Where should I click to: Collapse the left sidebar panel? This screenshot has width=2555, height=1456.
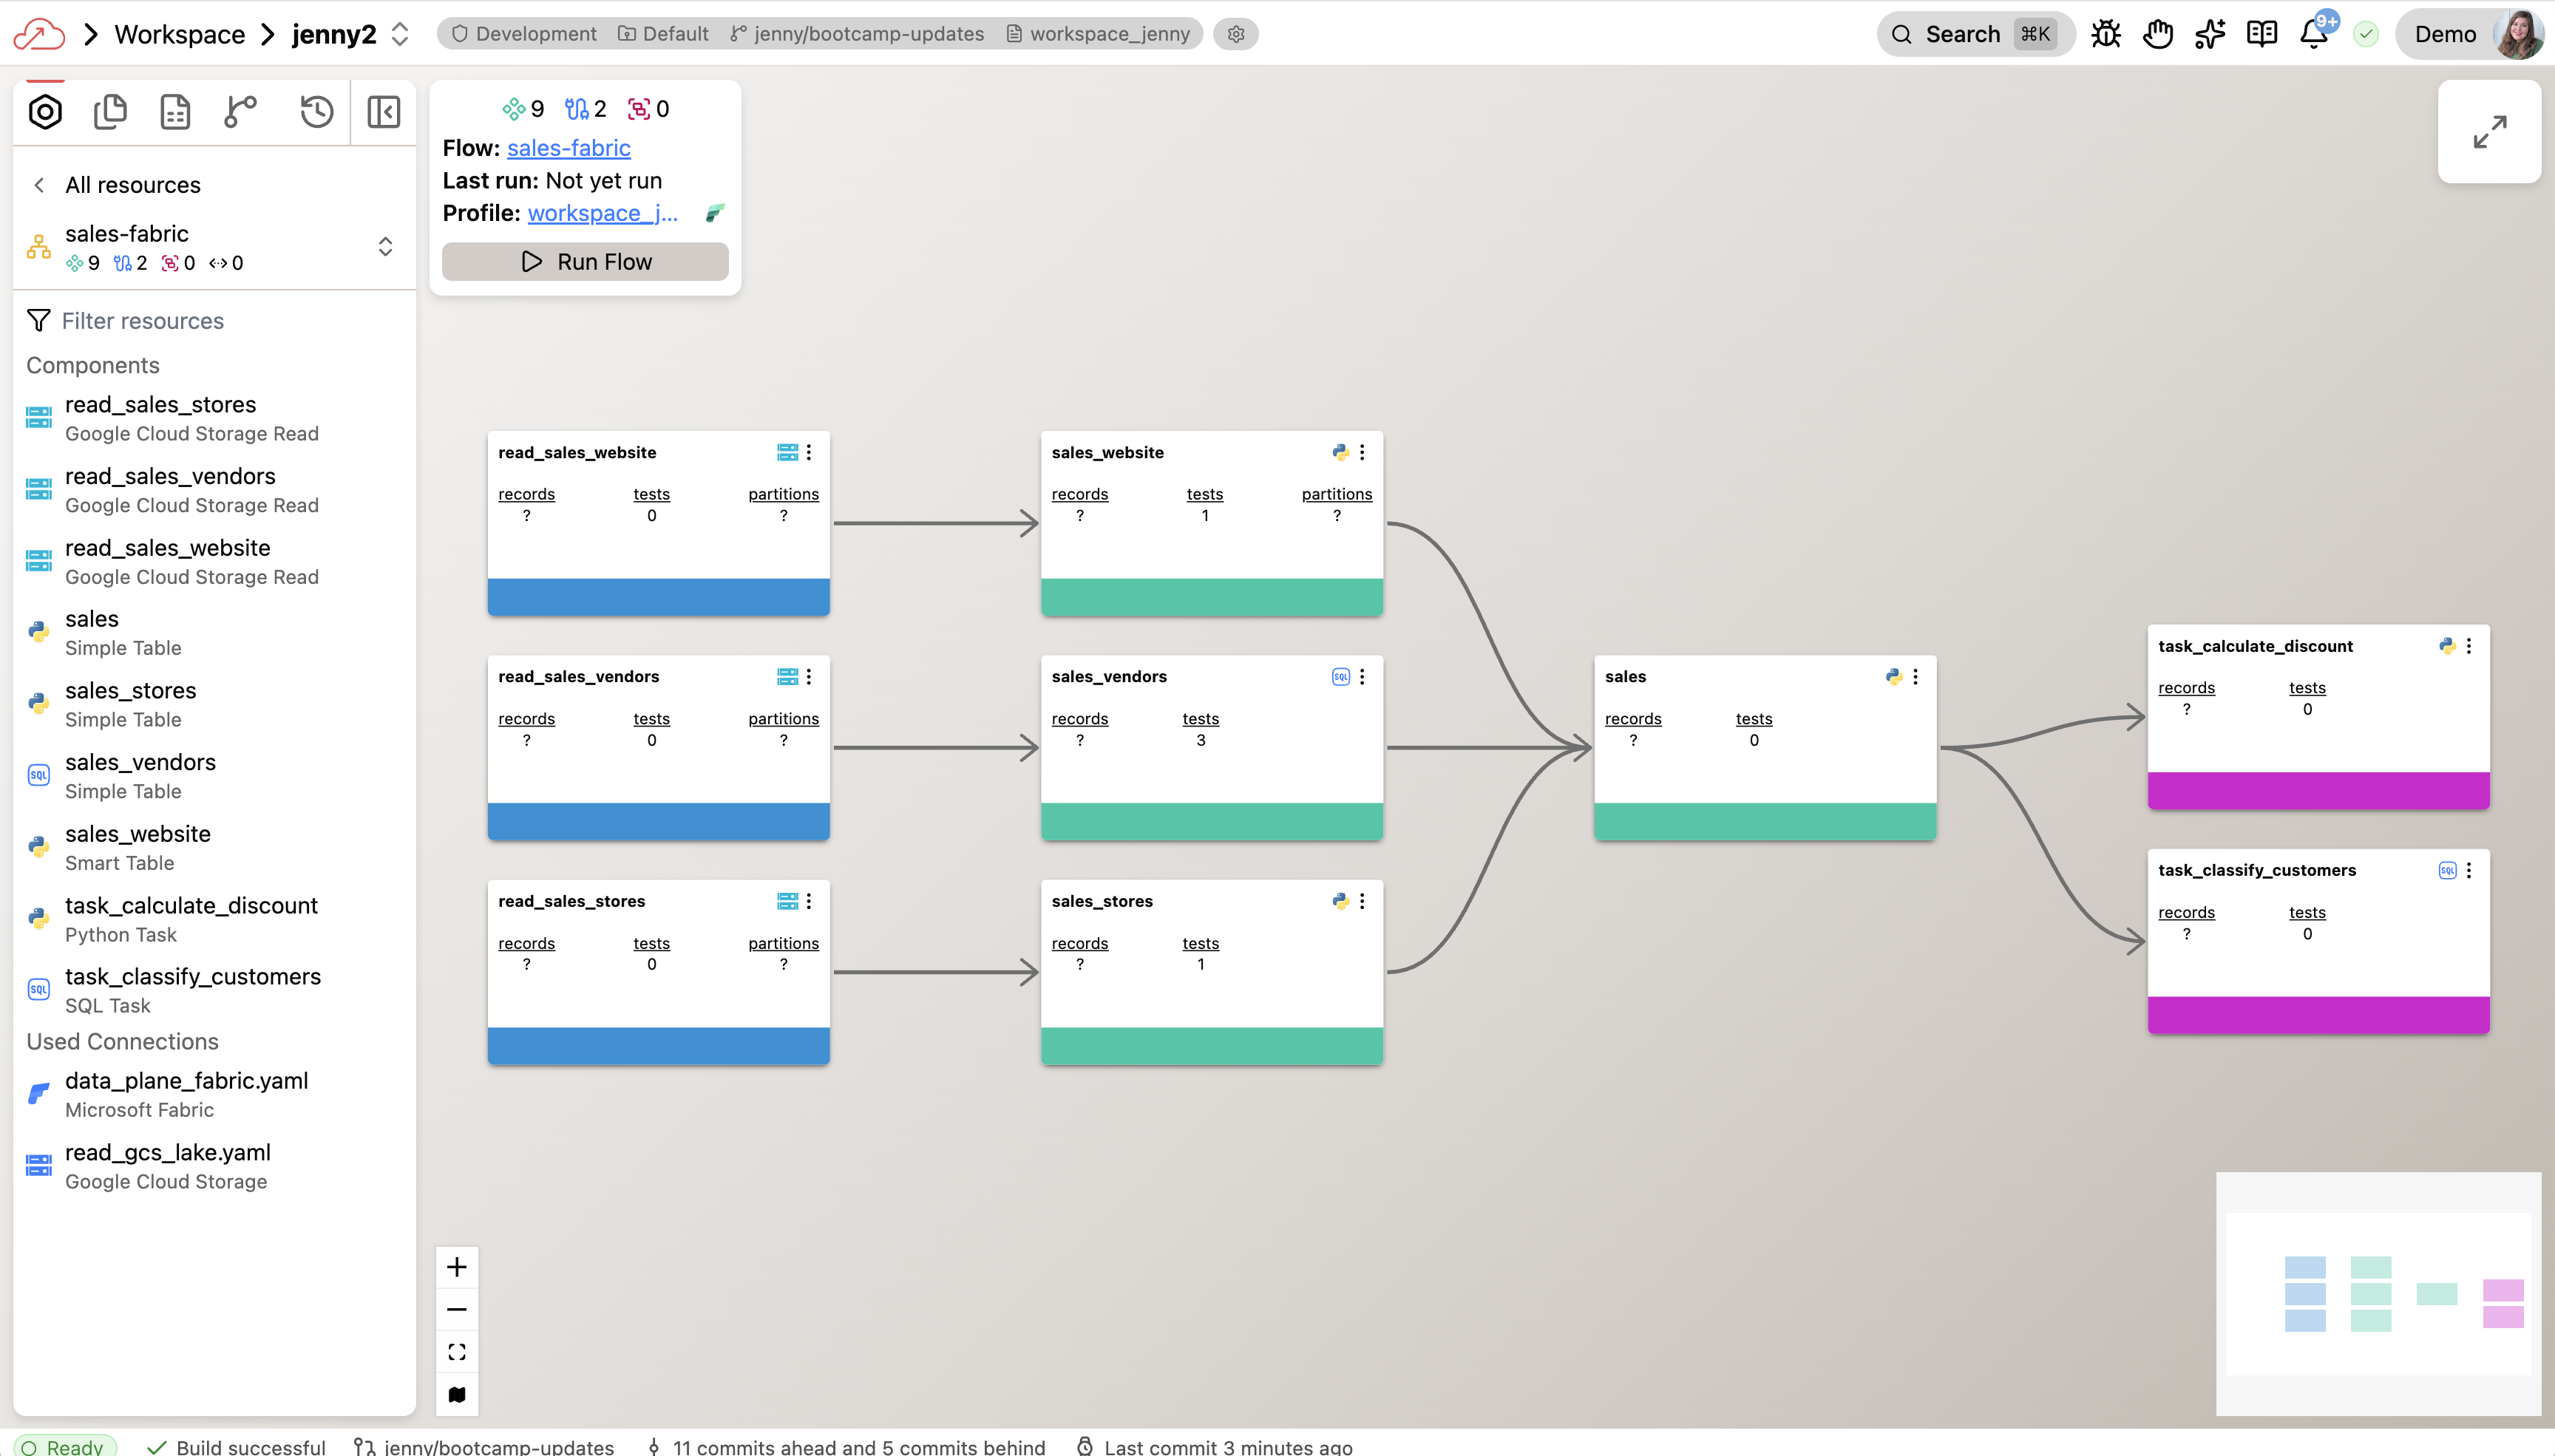[x=382, y=112]
